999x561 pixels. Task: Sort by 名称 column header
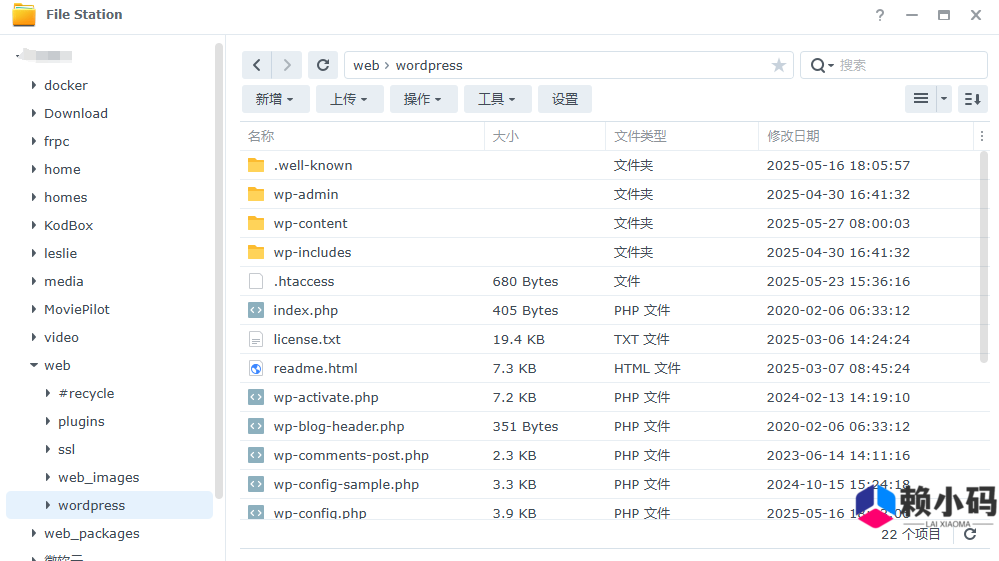pos(362,136)
